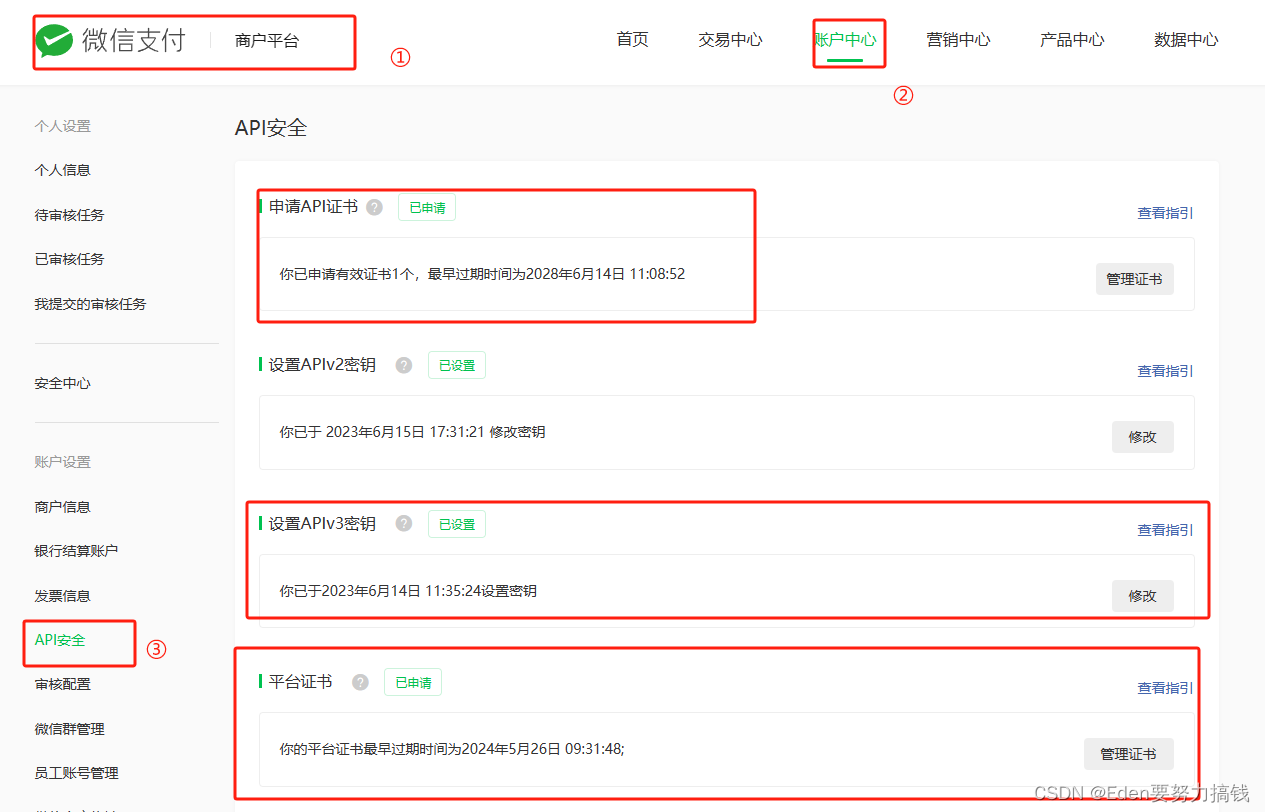
Task: Click 管理证书 for the API certificate
Action: (x=1134, y=279)
